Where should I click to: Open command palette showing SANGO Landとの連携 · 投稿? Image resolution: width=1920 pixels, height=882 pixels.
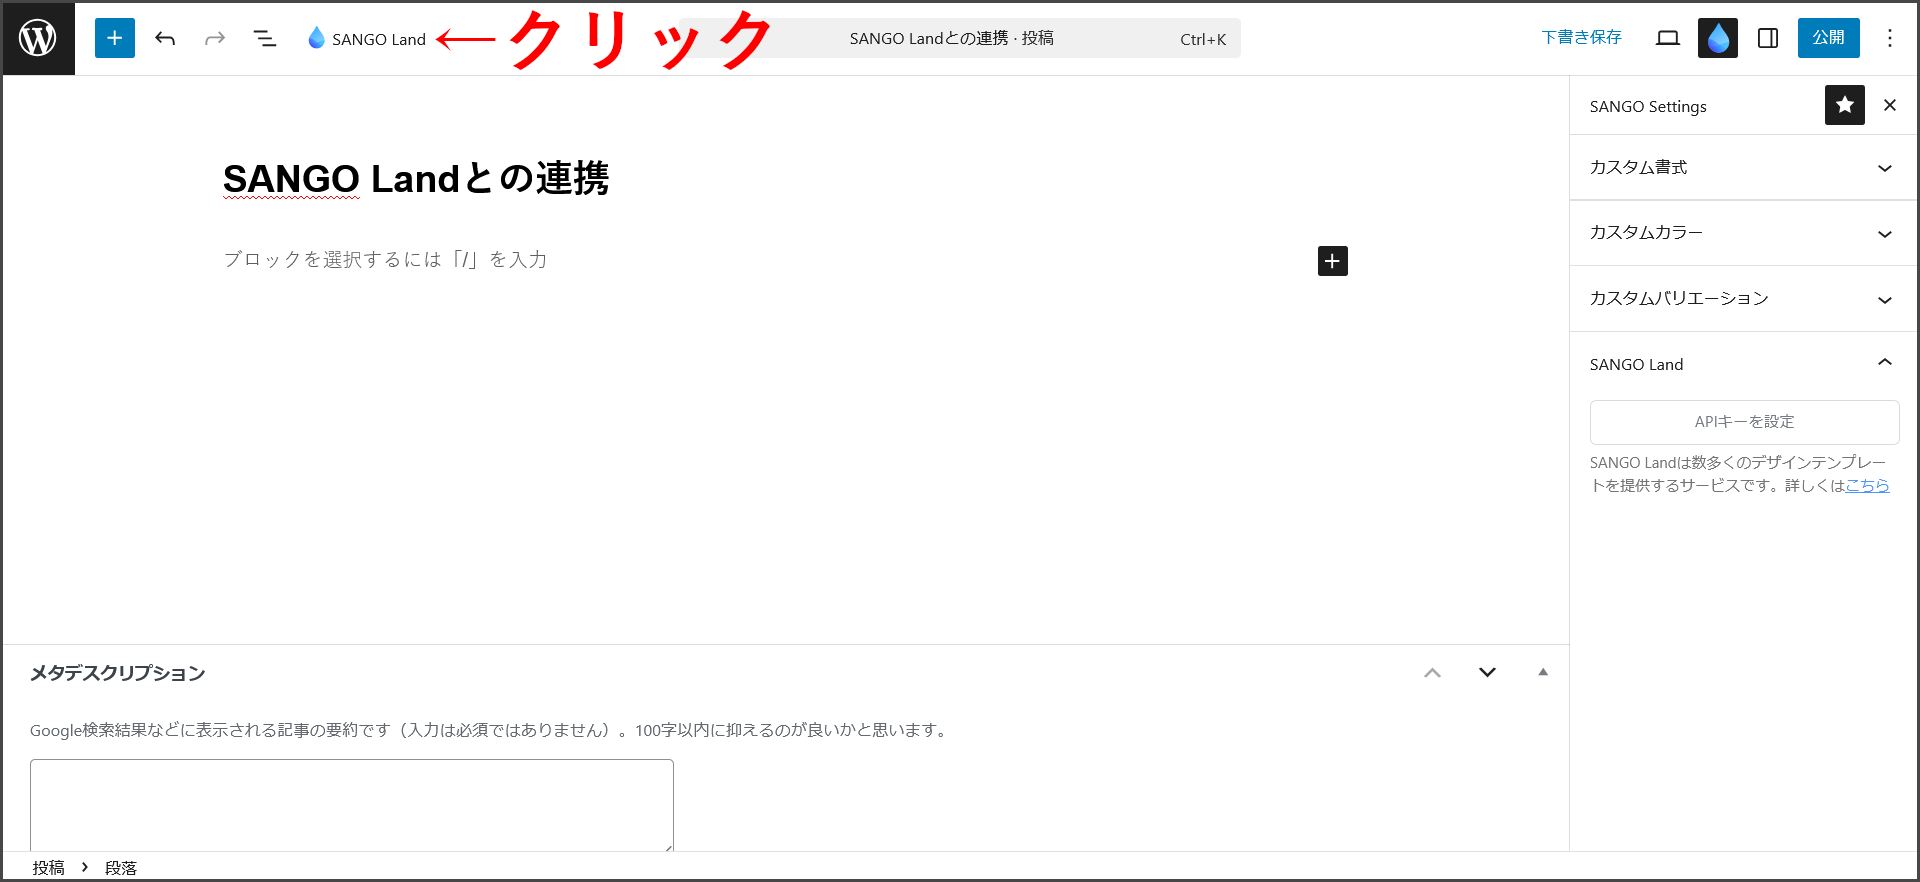pos(960,38)
